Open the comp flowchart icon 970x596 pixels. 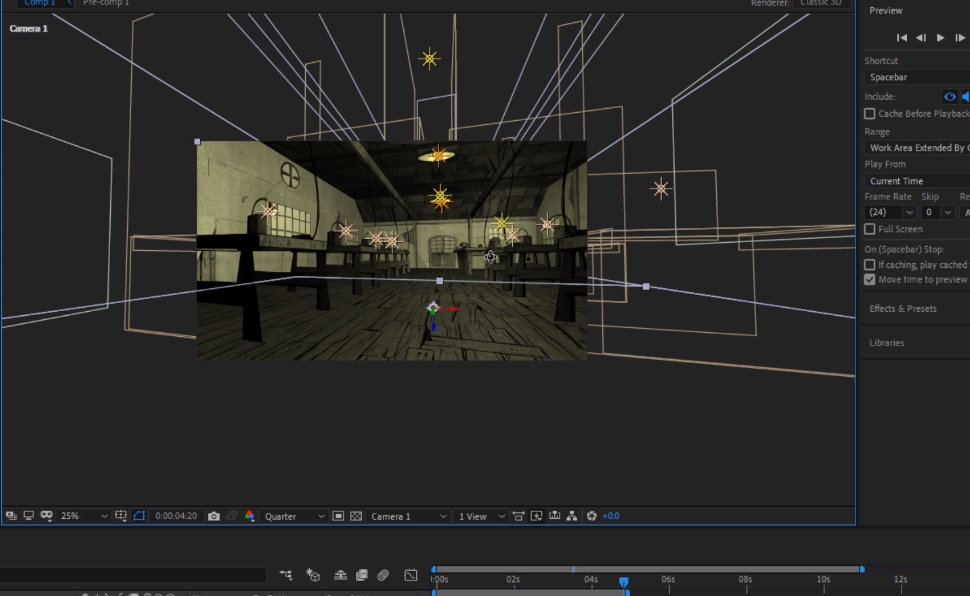click(571, 516)
